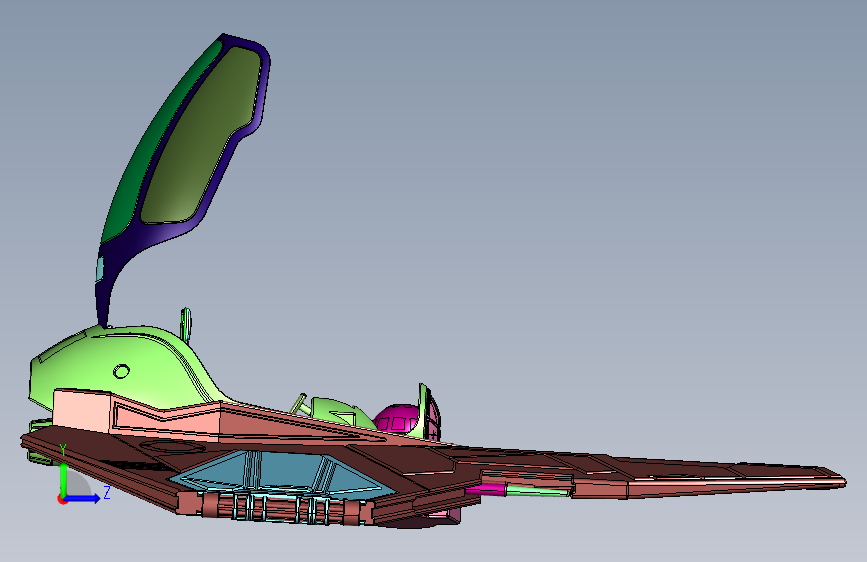Screen dimensions: 867x562
Task: Click the red origin ball of the triad
Action: (x=61, y=499)
